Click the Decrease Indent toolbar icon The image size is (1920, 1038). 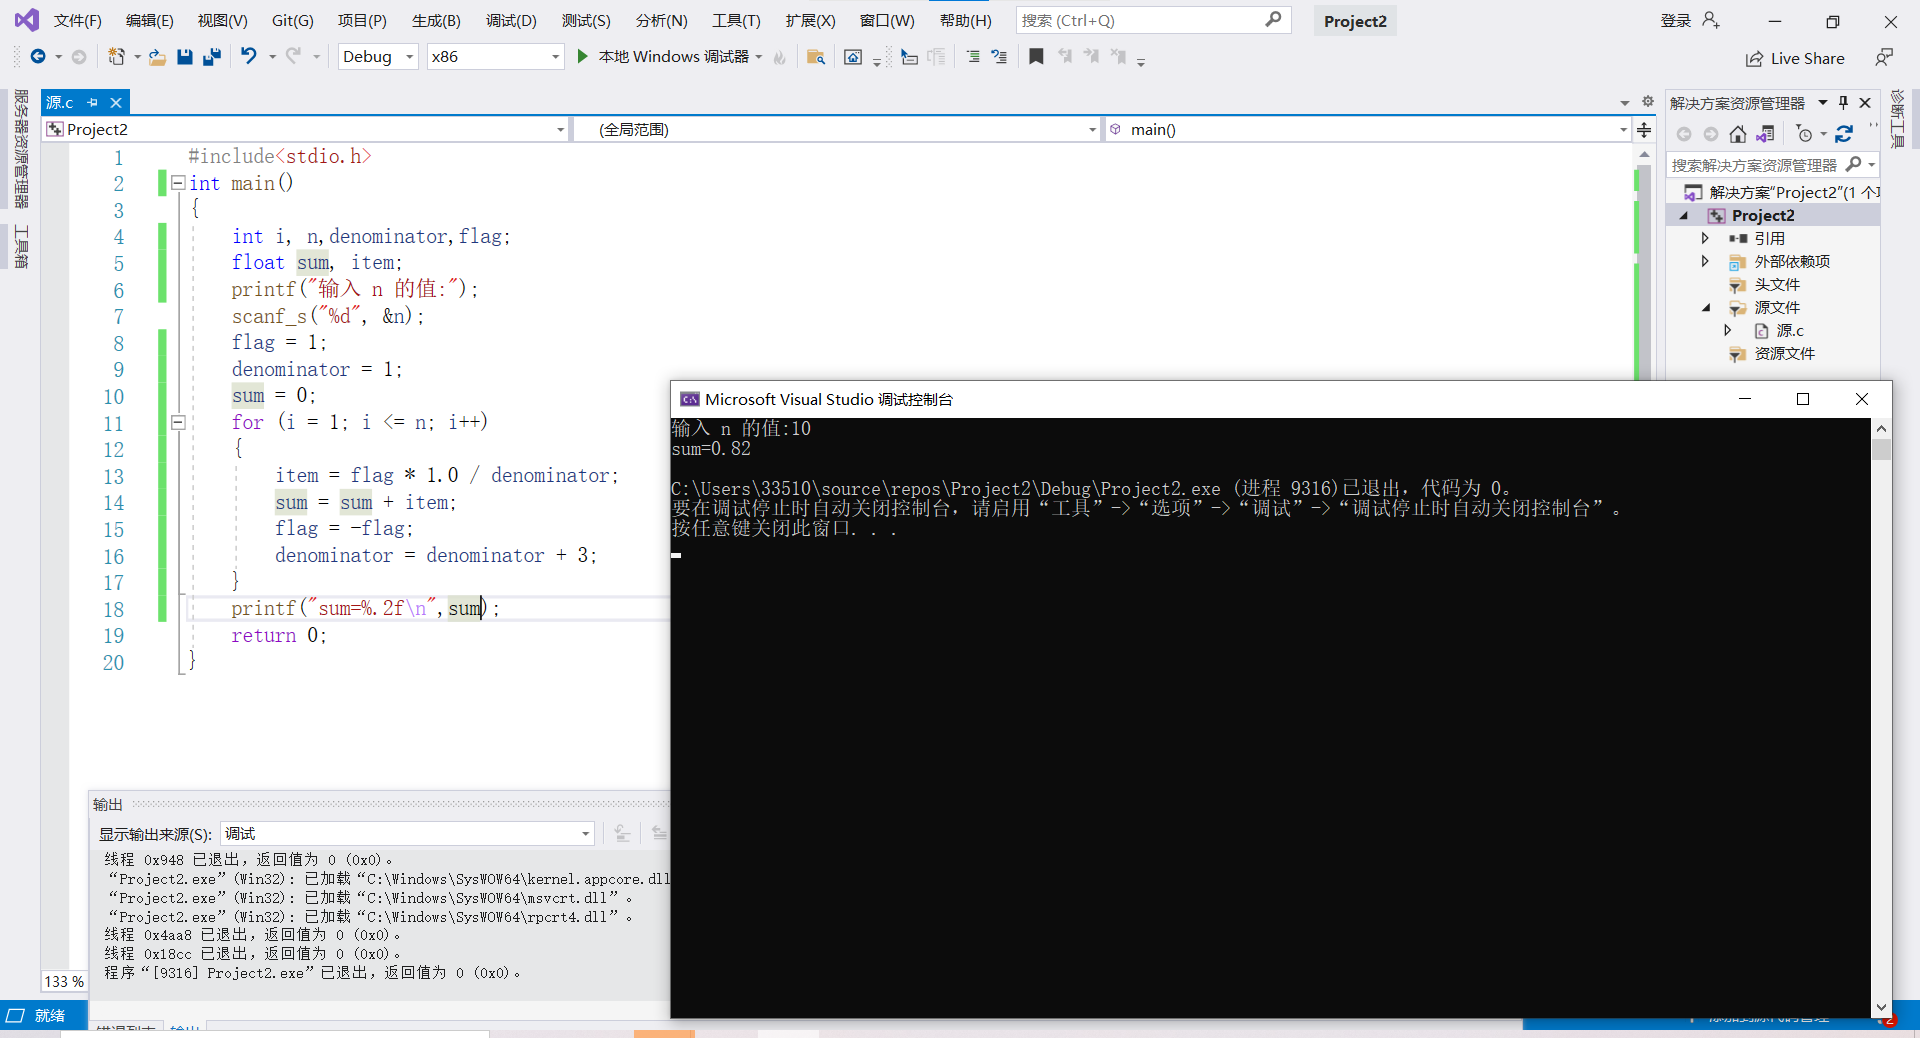[x=972, y=57]
